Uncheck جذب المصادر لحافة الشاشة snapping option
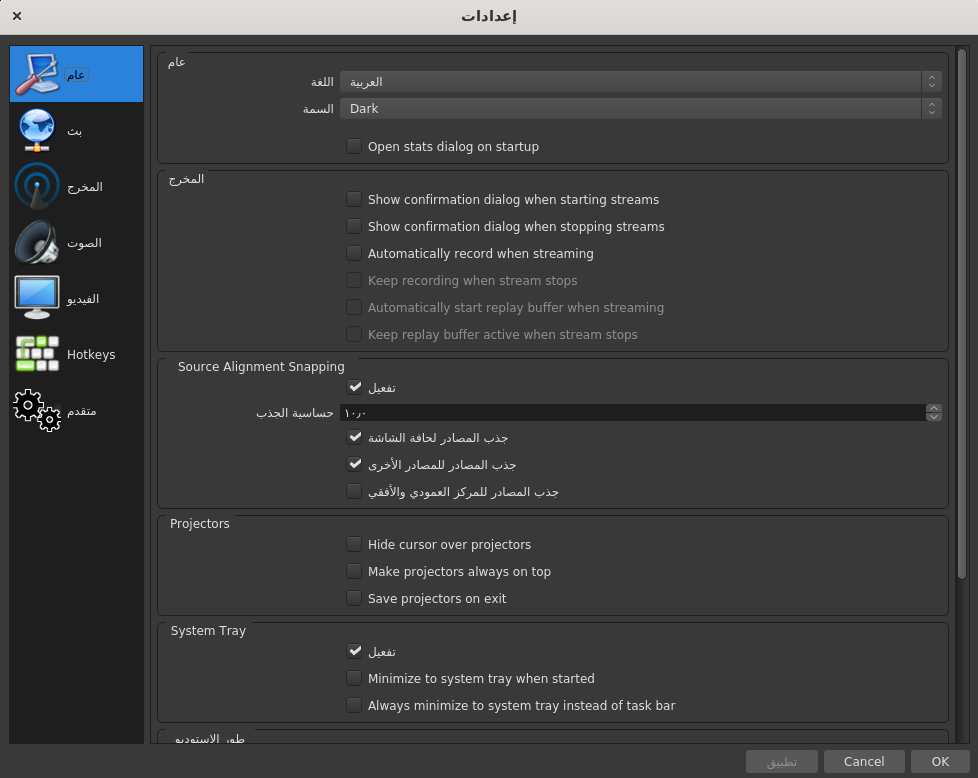 (354, 437)
